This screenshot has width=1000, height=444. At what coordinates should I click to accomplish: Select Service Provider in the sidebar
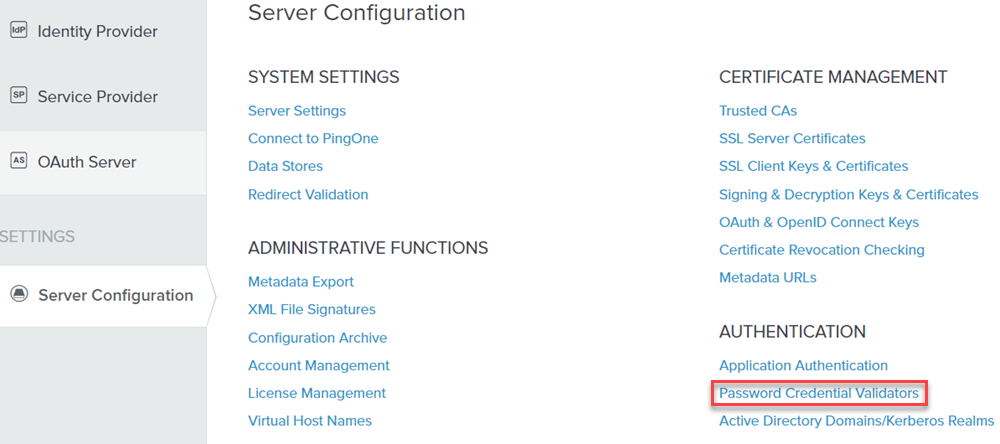pos(98,97)
